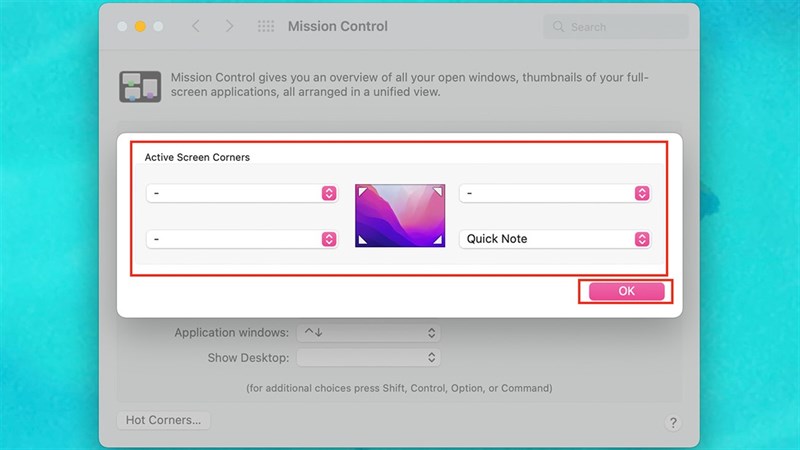Click the forward navigation arrow
This screenshot has height=450, width=800.
tap(230, 26)
